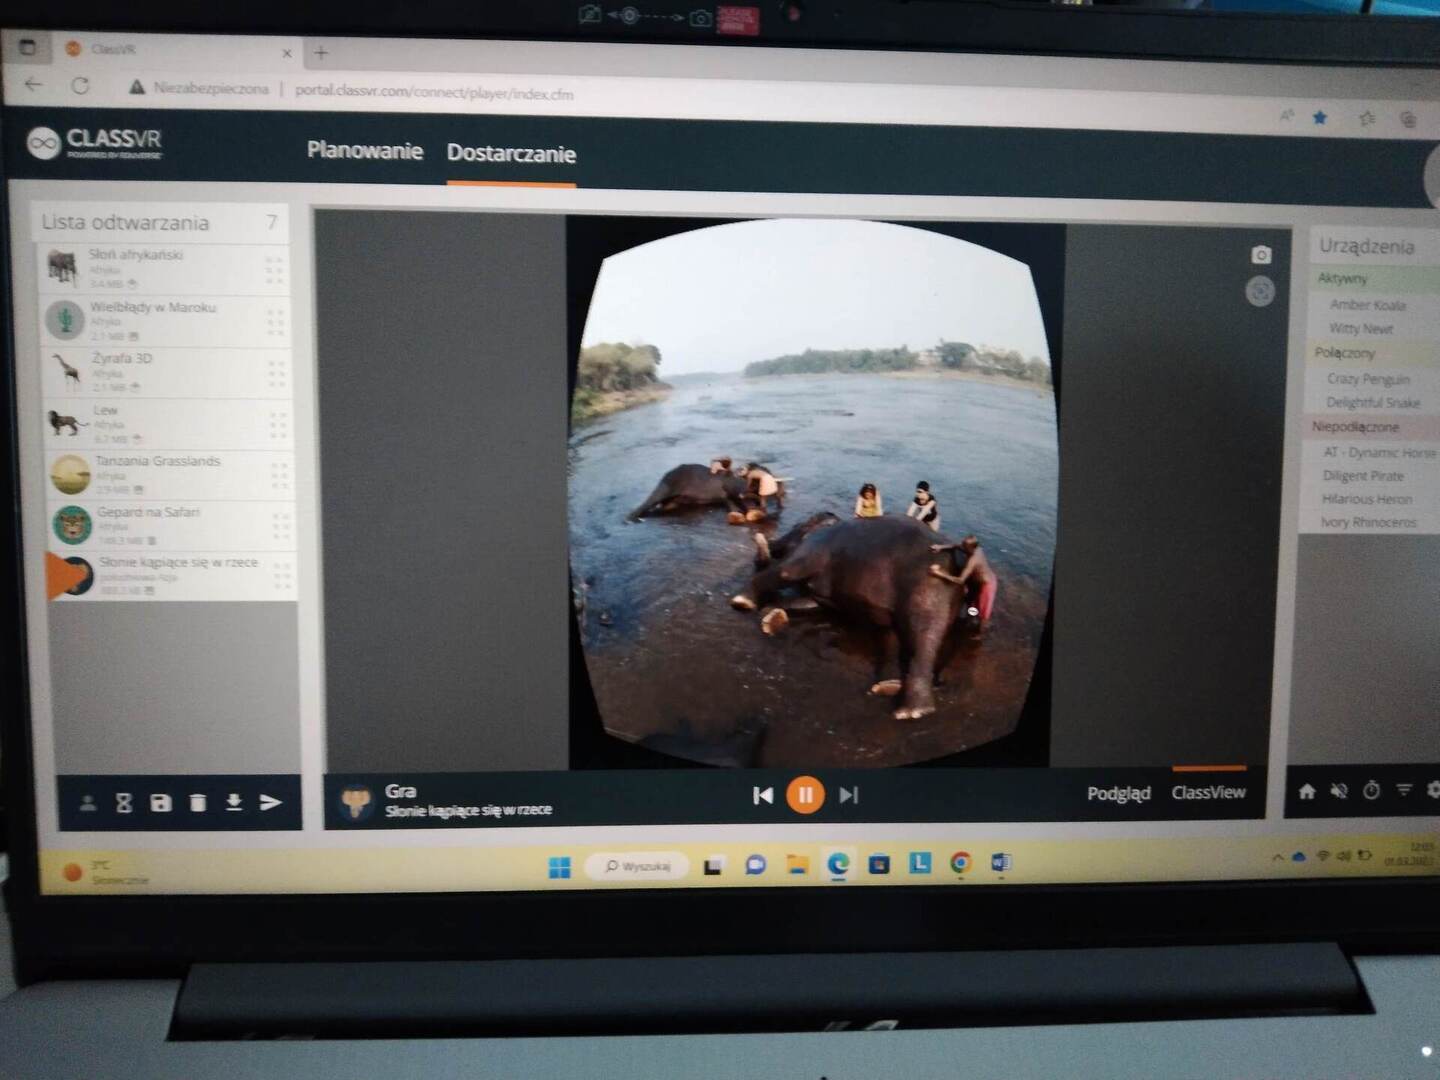Click the home icon under devices panel
This screenshot has width=1440, height=1080.
pyautogui.click(x=1307, y=791)
